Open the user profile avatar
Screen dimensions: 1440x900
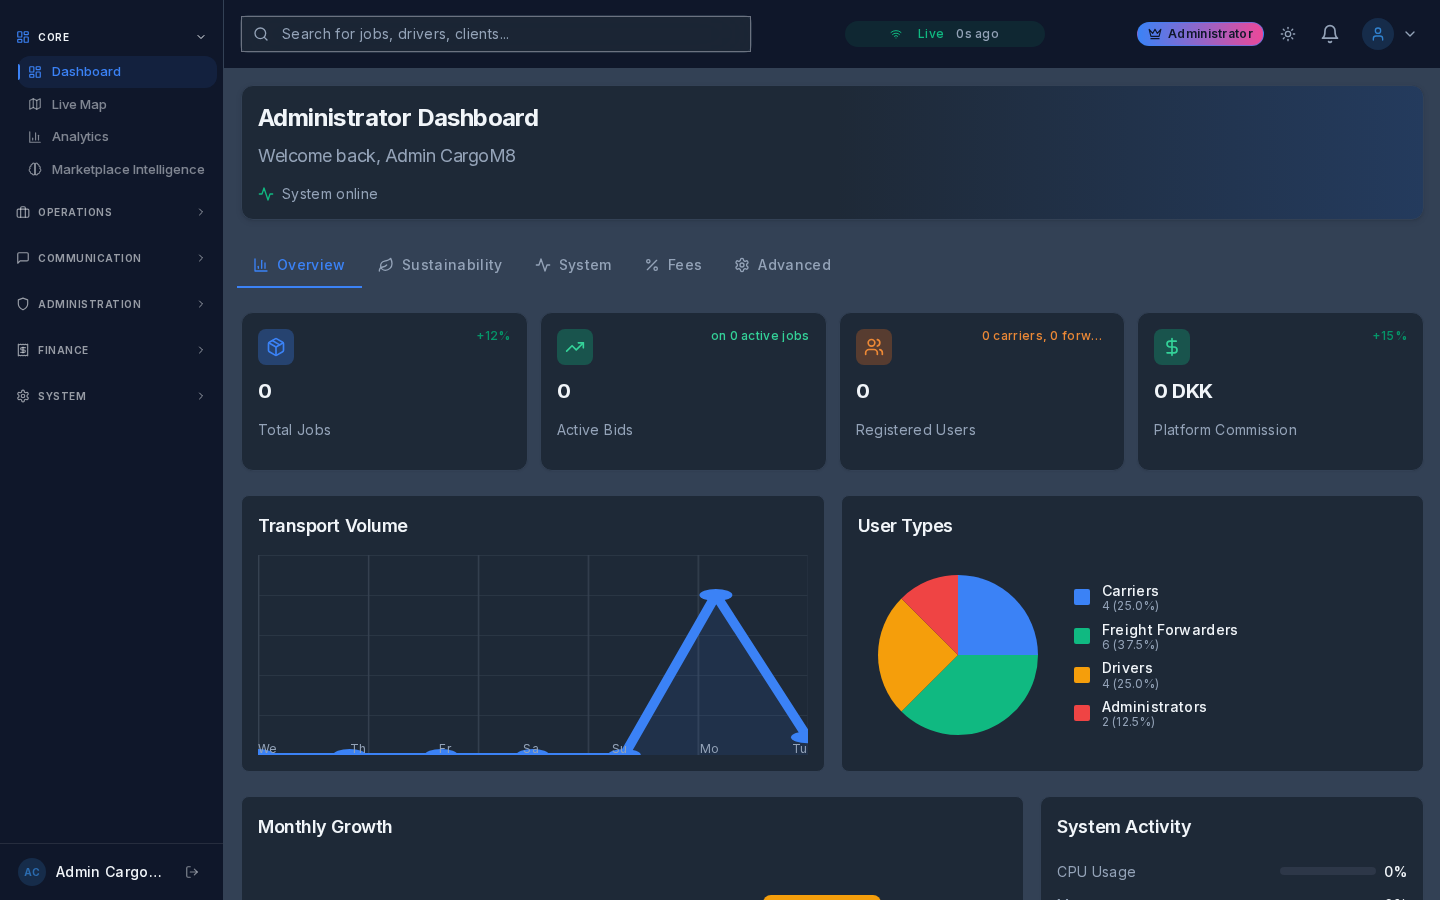click(1378, 33)
